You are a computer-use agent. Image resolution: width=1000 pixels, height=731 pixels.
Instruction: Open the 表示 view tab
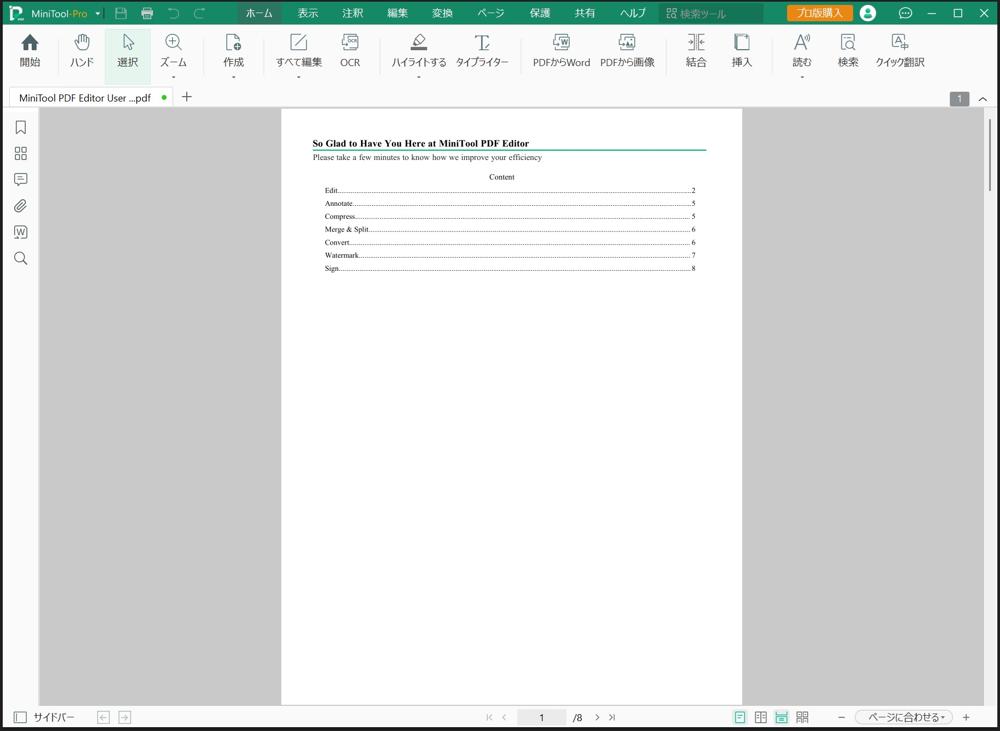(307, 13)
